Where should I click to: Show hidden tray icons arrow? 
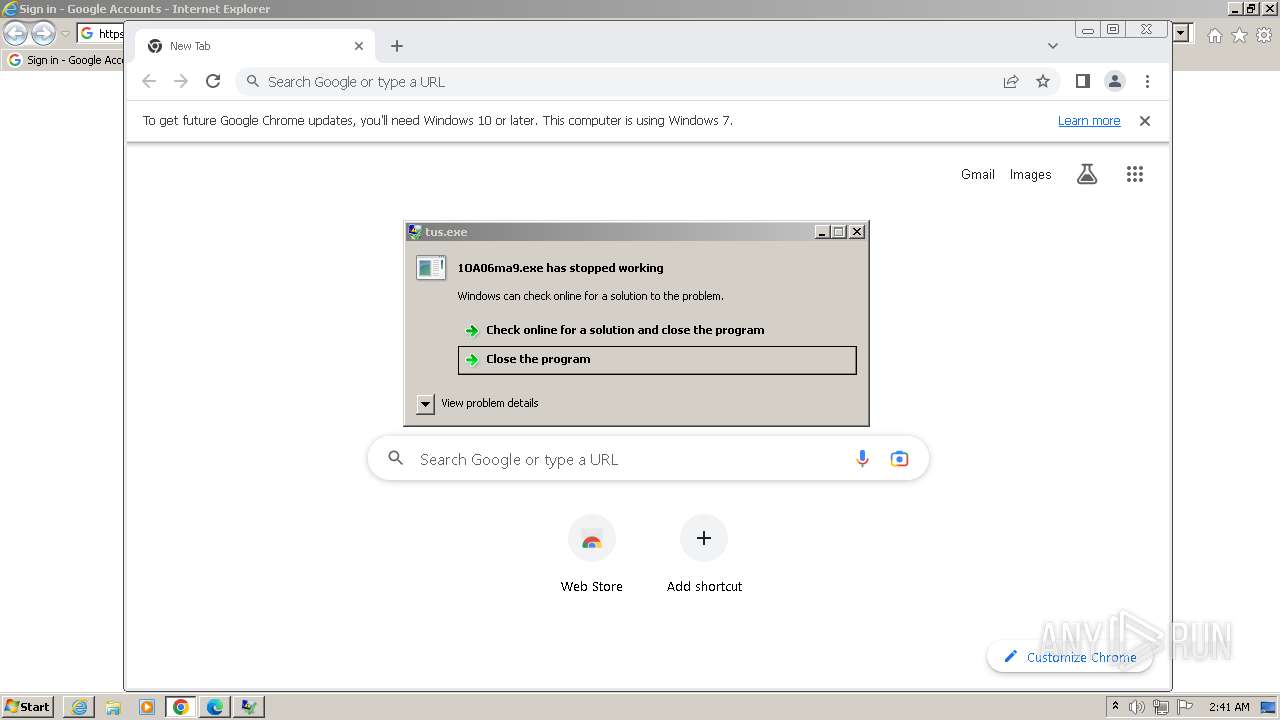point(1116,707)
